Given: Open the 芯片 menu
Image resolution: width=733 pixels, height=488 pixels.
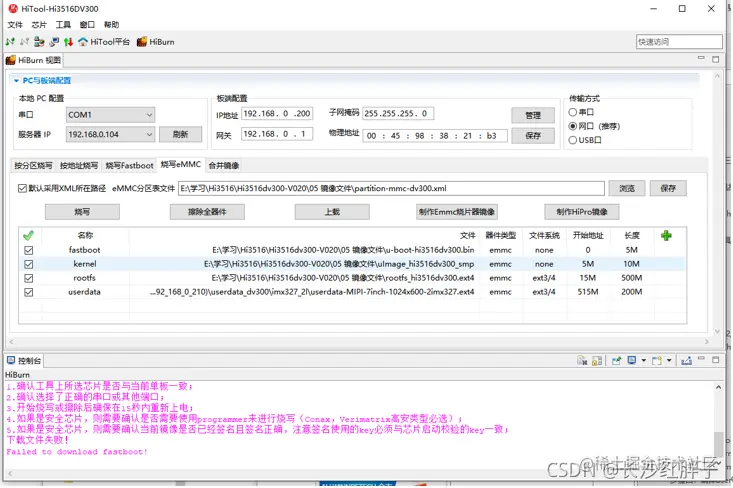Looking at the screenshot, I should click(x=39, y=25).
